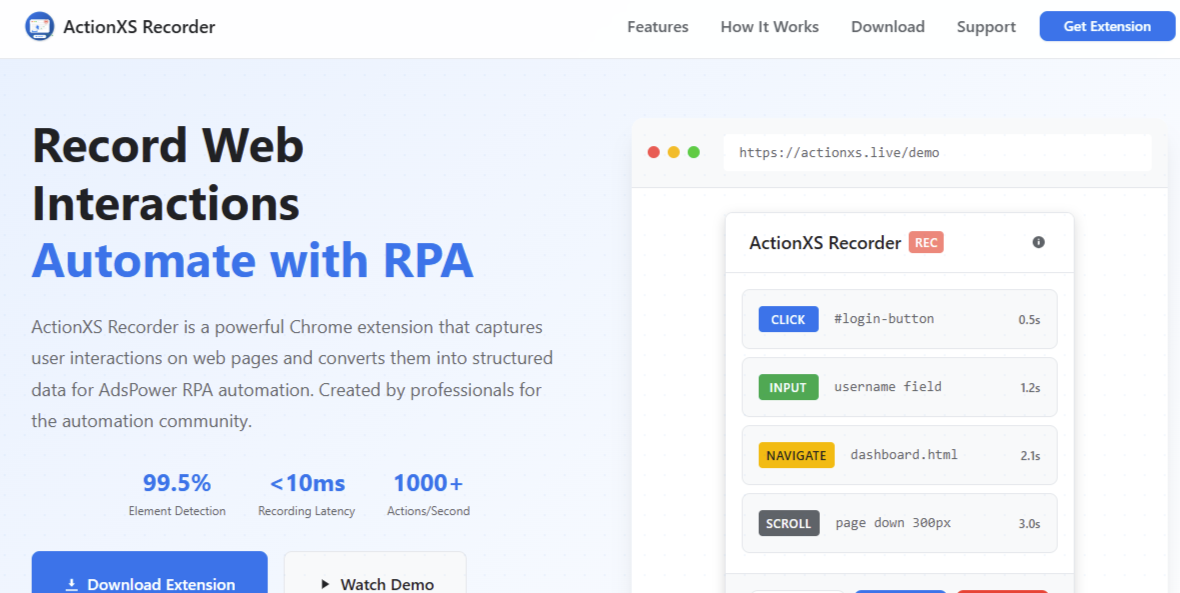Click the REC badge
Screen dimensions: 1180x593
pyautogui.click(x=926, y=242)
